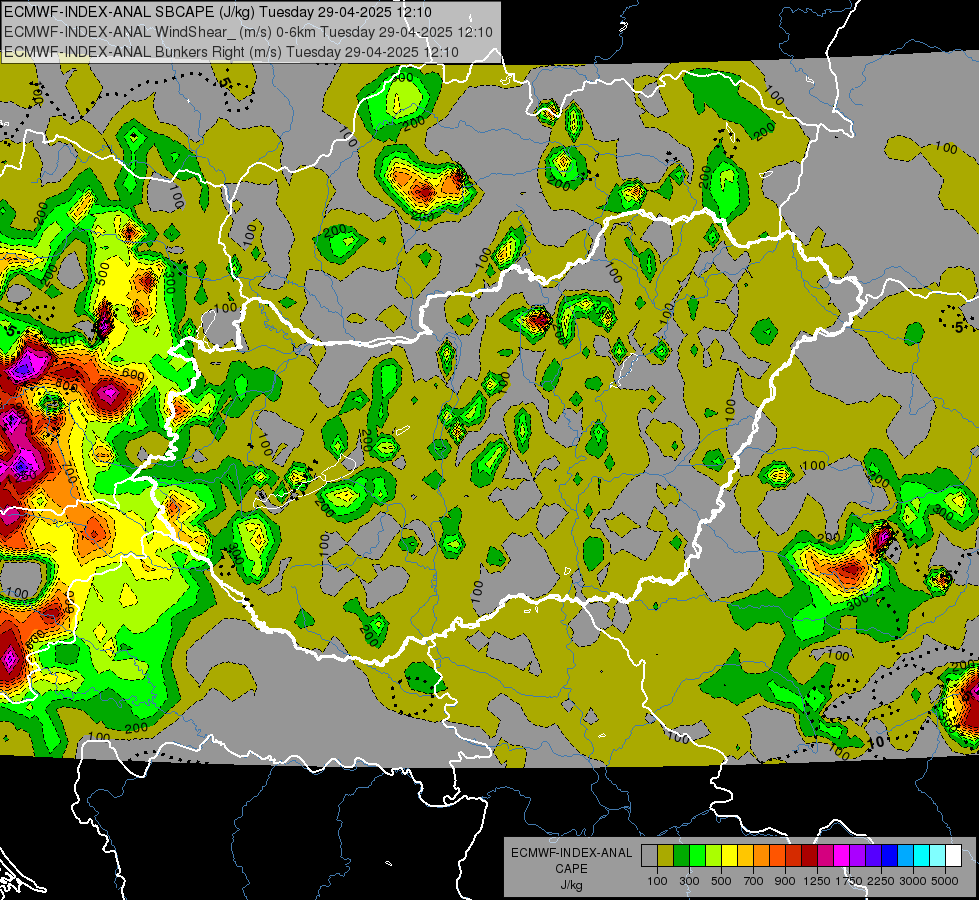Viewport: 979px width, 900px height.
Task: Click the 100 value in the legend
Action: (x=657, y=881)
